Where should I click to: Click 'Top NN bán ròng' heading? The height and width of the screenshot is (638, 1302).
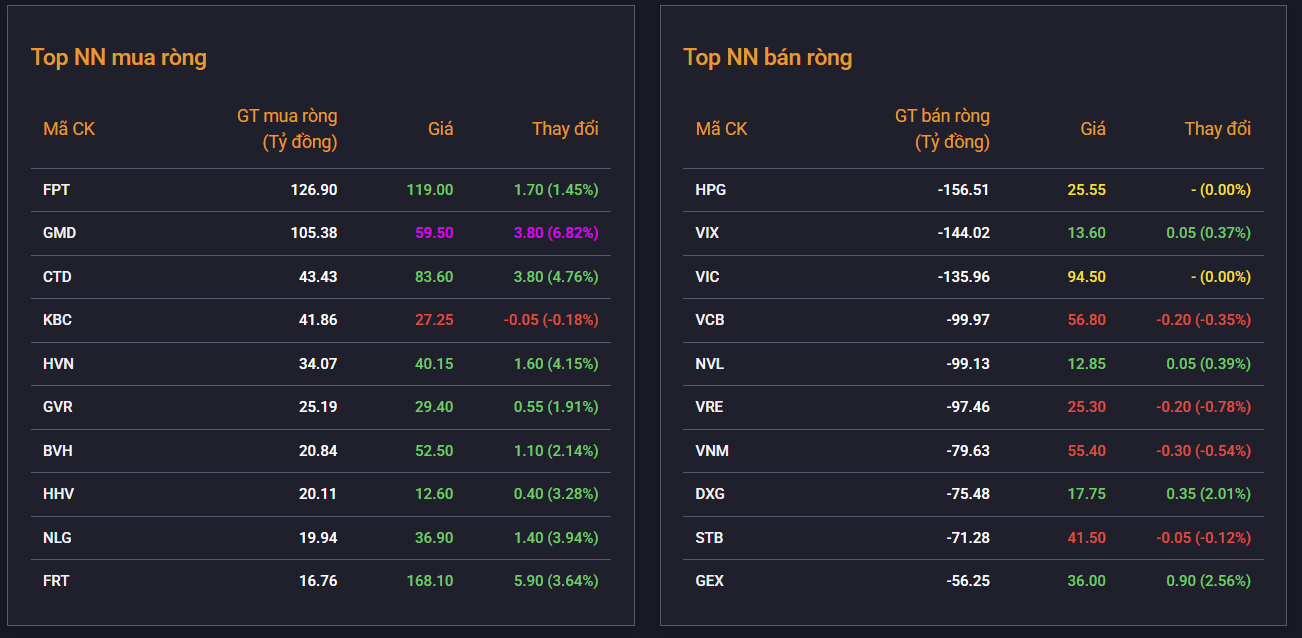[767, 57]
